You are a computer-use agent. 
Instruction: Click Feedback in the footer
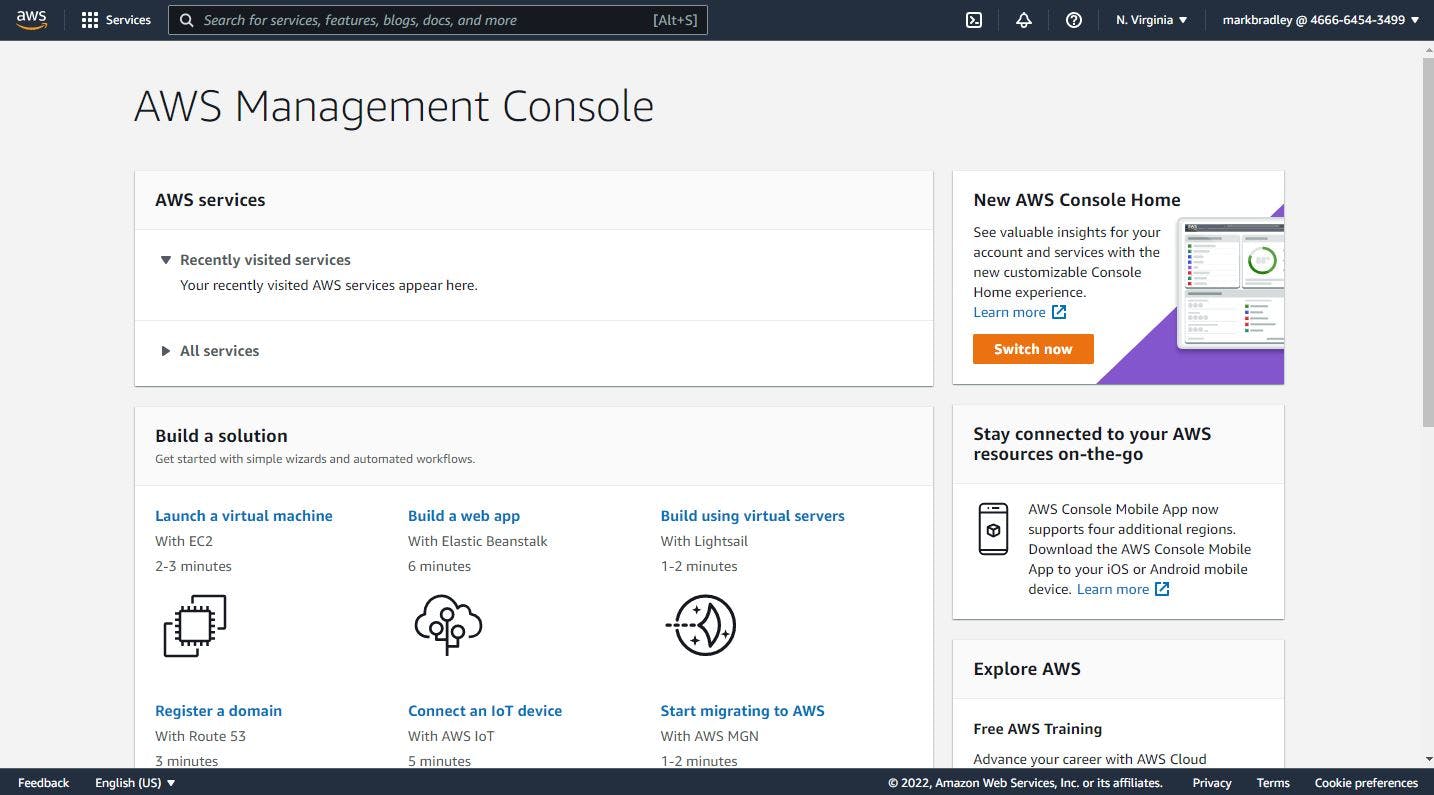(44, 783)
